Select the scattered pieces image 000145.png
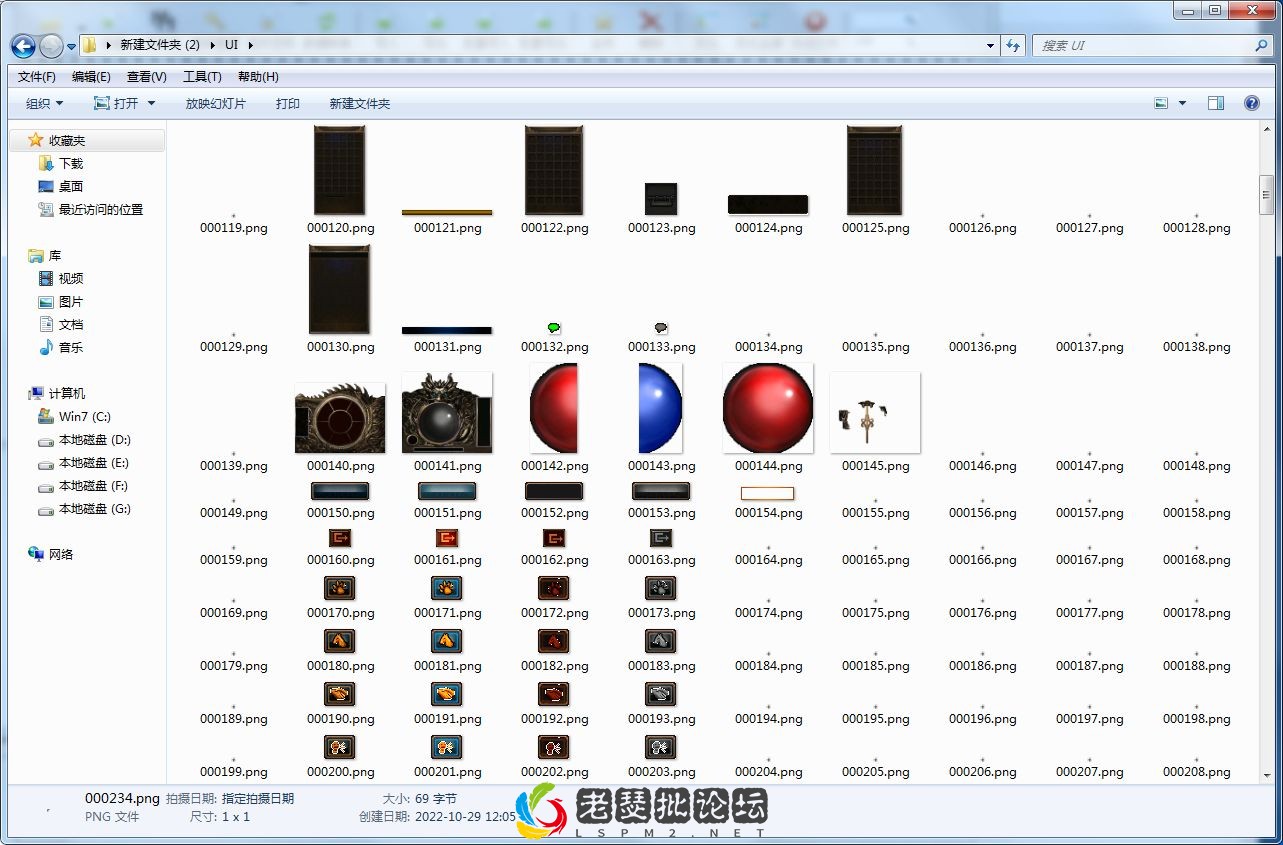1283x845 pixels. pyautogui.click(x=874, y=413)
